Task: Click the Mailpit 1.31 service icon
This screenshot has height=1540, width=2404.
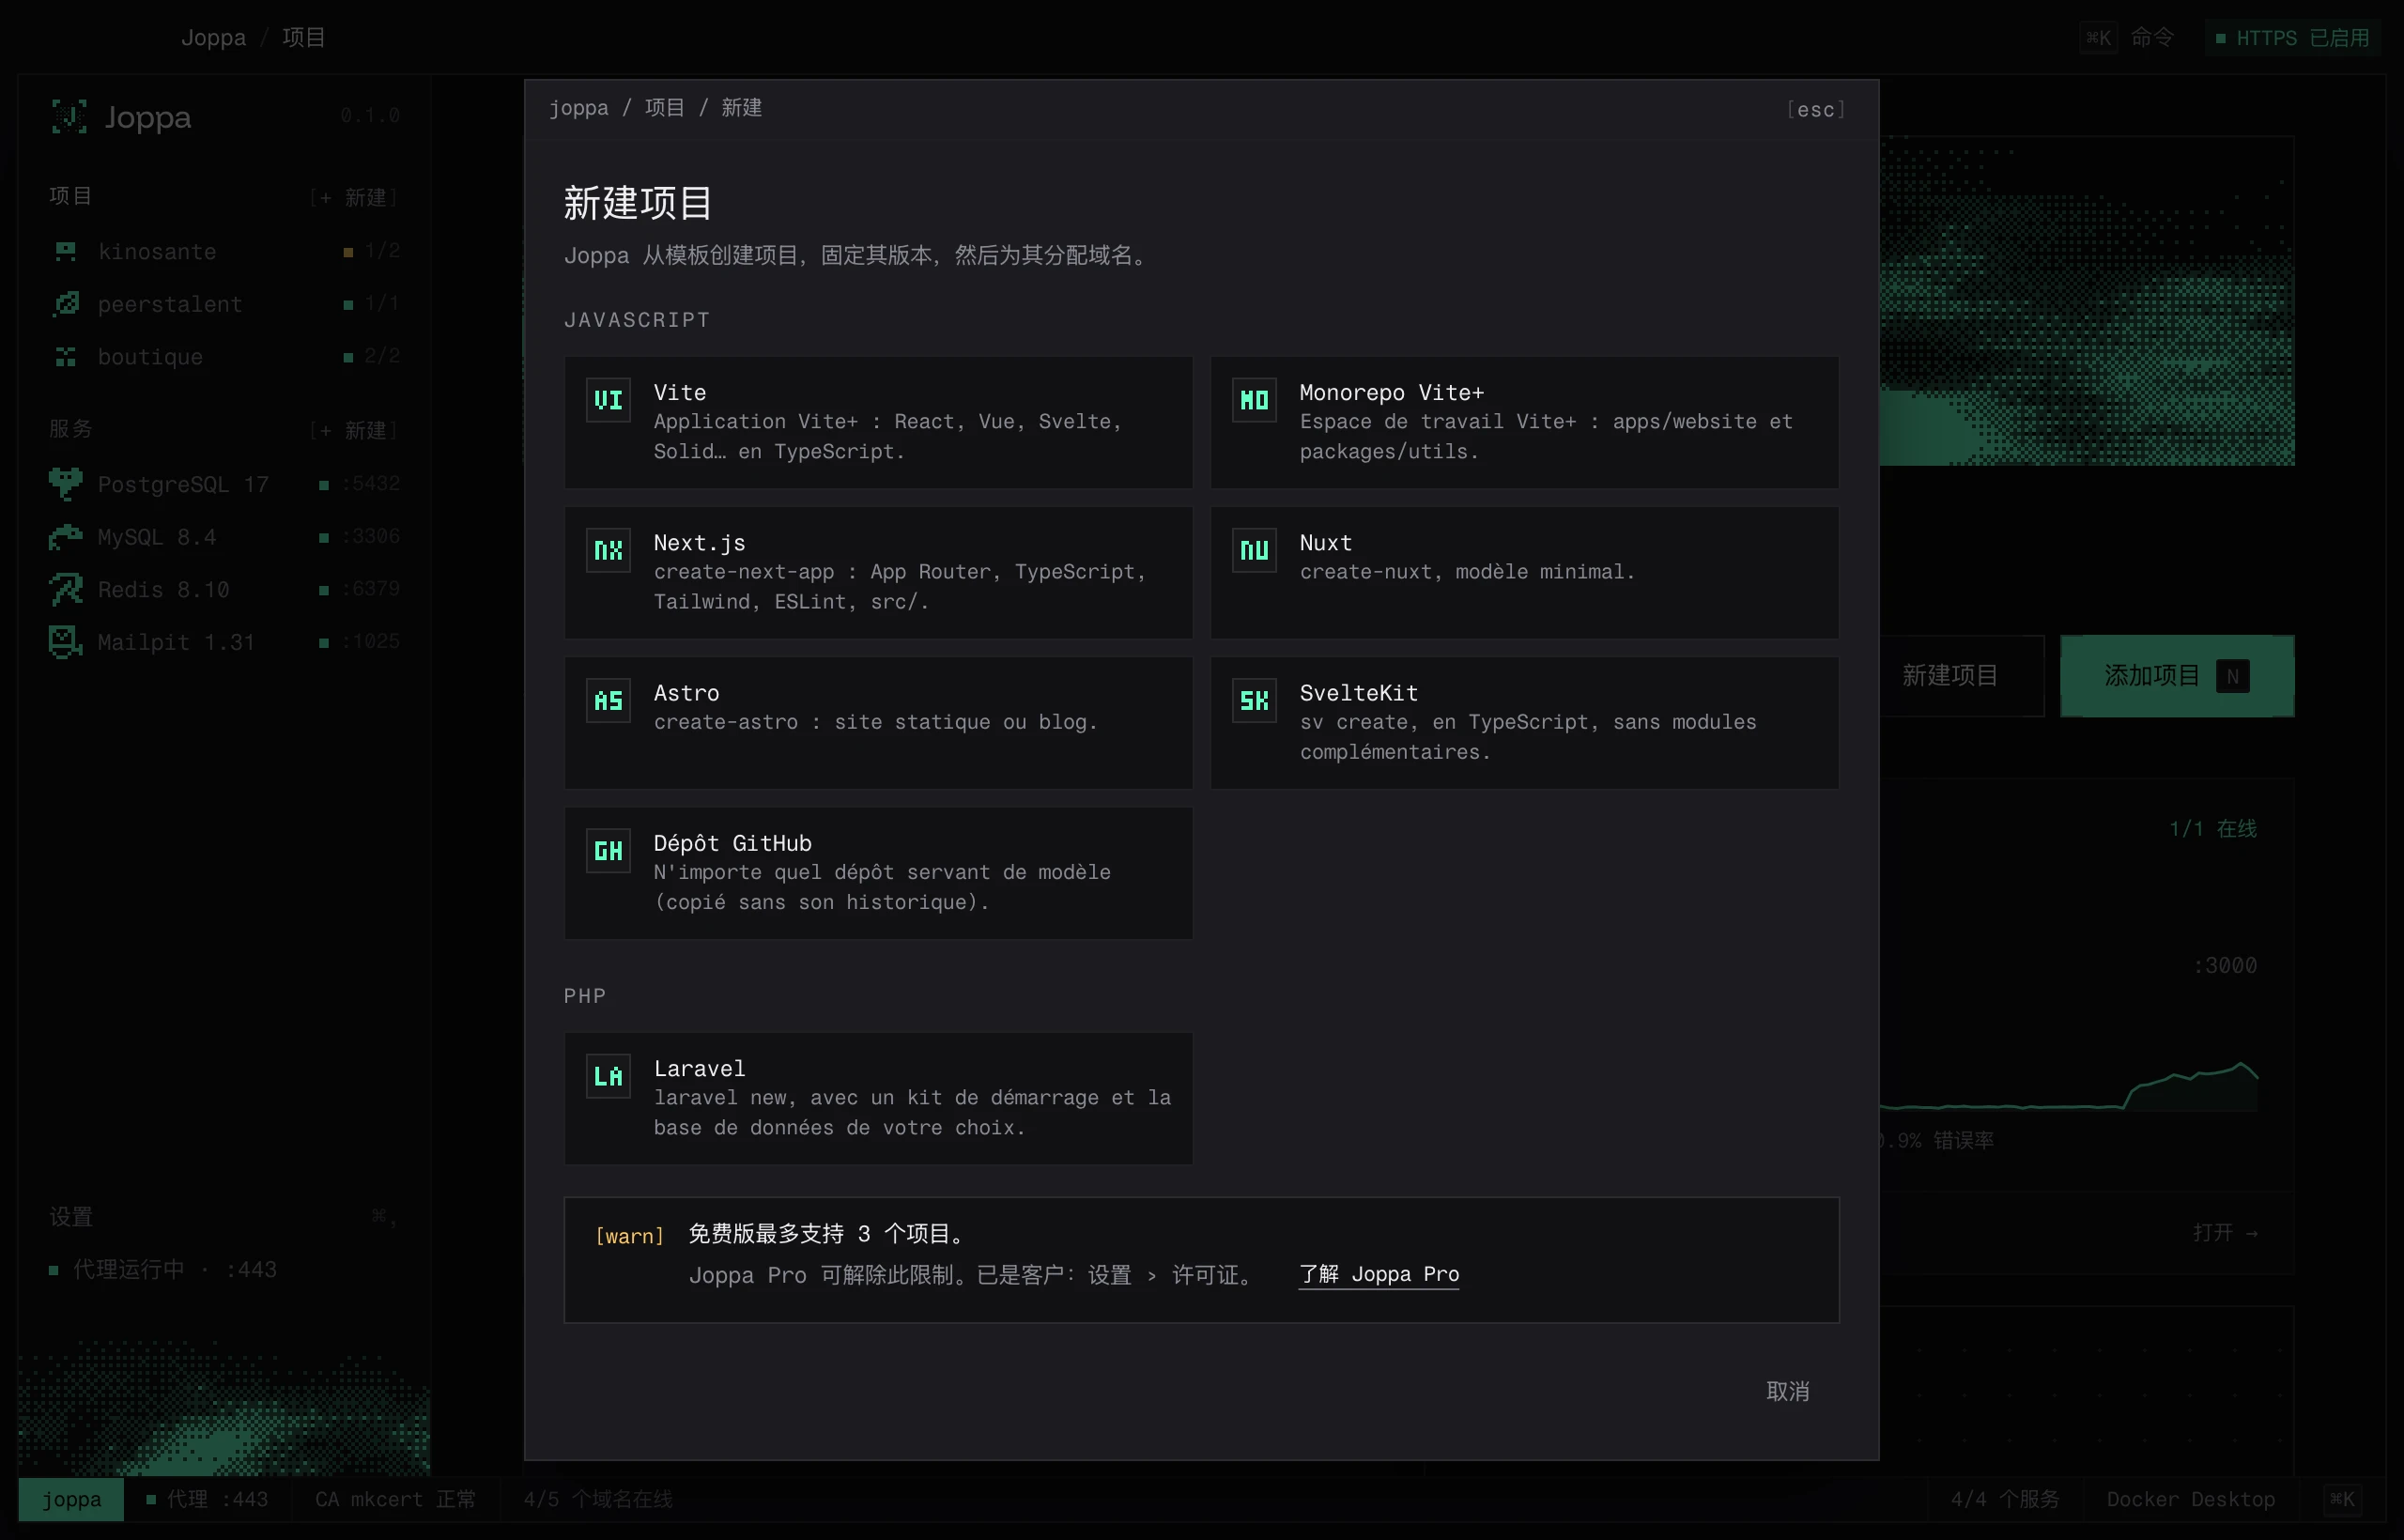Action: (x=66, y=642)
